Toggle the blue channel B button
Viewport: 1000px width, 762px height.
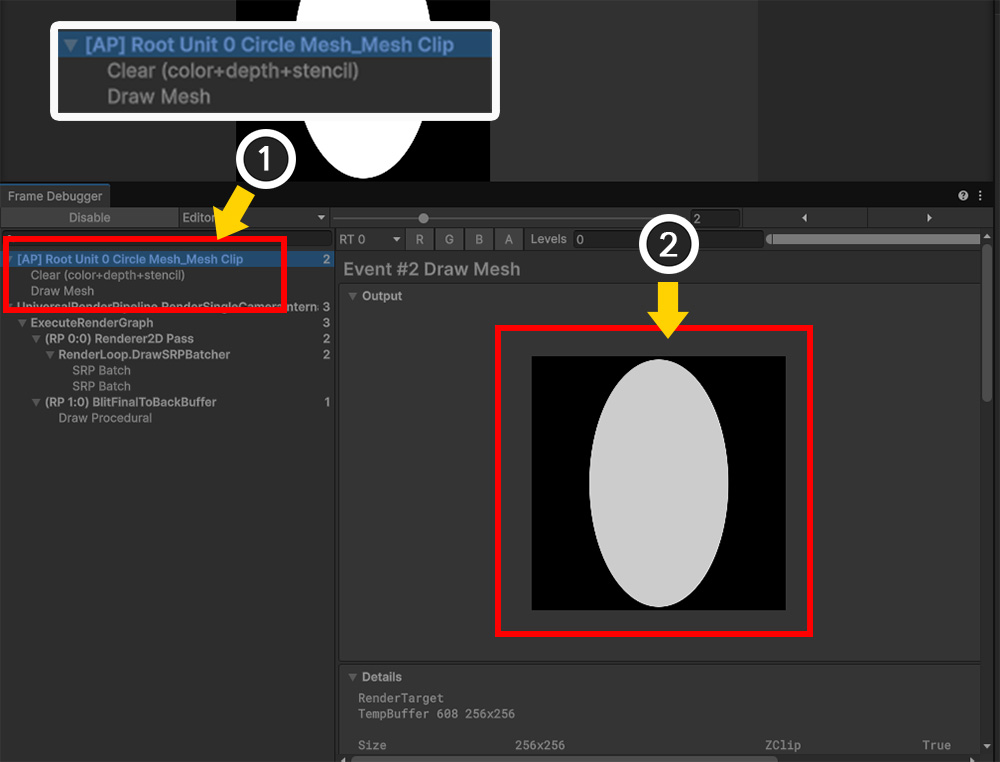point(479,239)
